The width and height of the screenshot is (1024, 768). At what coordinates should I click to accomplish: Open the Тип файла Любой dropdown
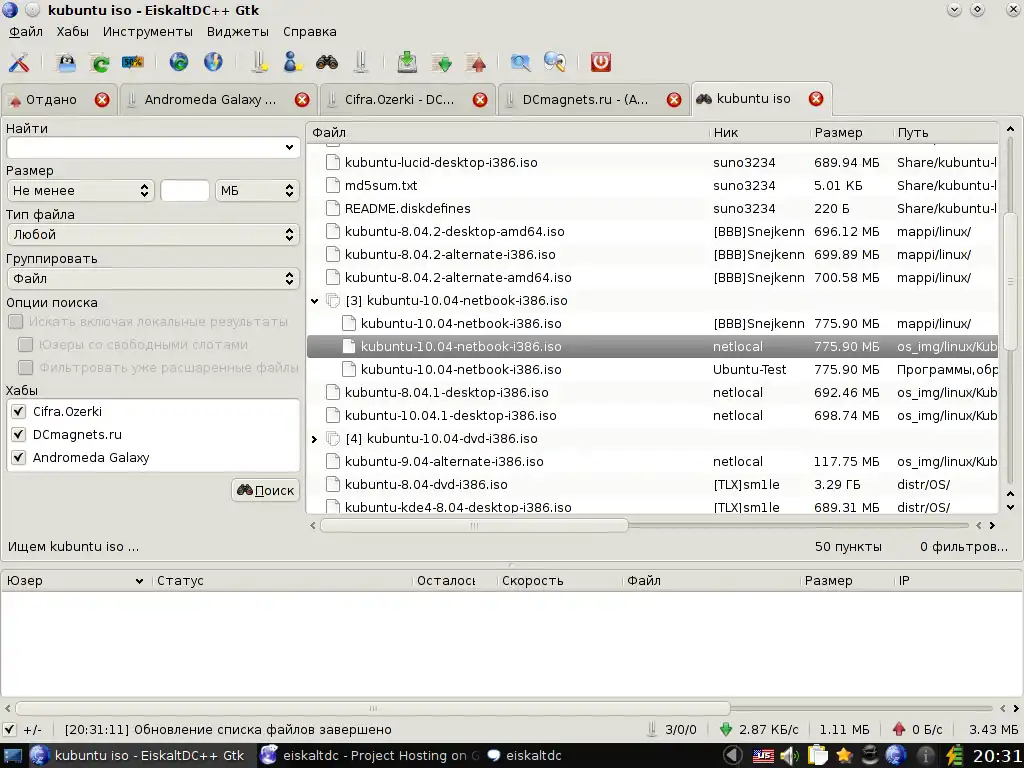(153, 234)
